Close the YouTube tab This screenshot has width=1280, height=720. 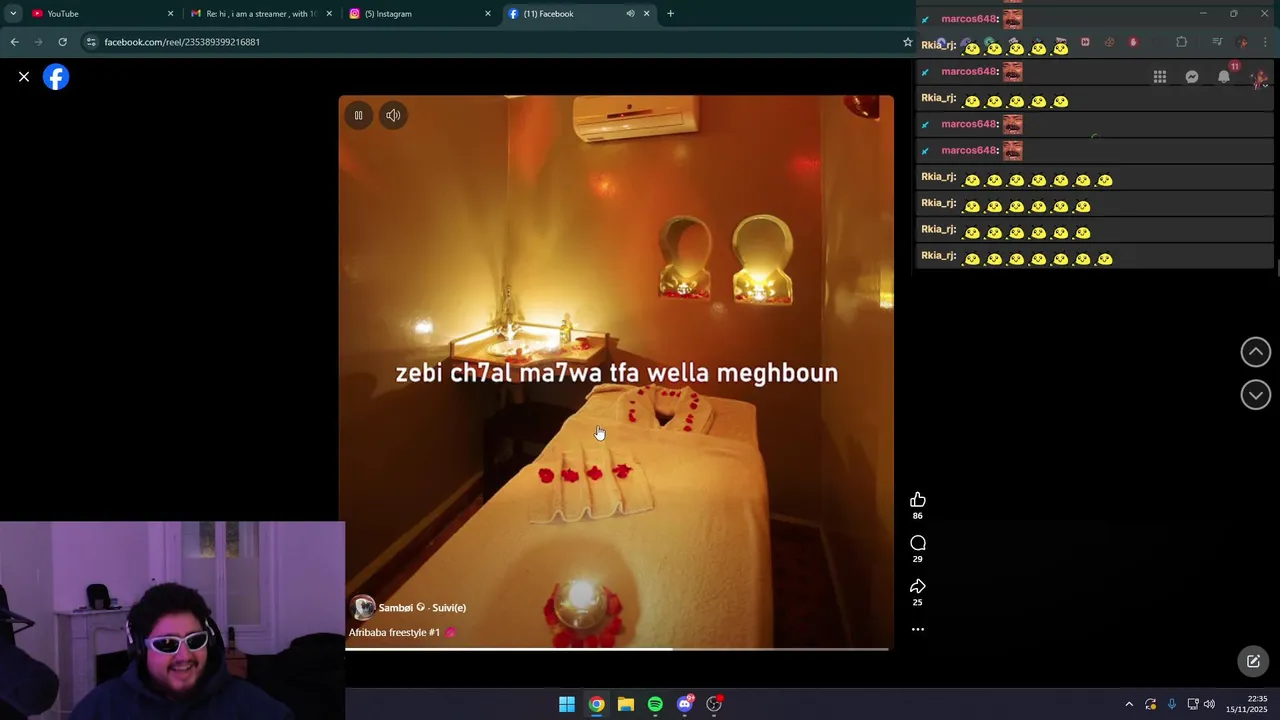click(170, 14)
